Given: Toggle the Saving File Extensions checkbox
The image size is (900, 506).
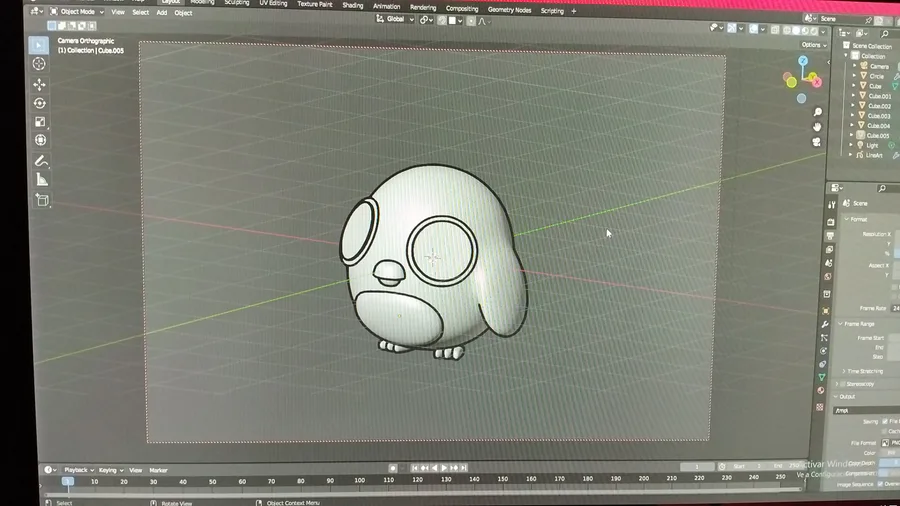Looking at the screenshot, I should [885, 422].
